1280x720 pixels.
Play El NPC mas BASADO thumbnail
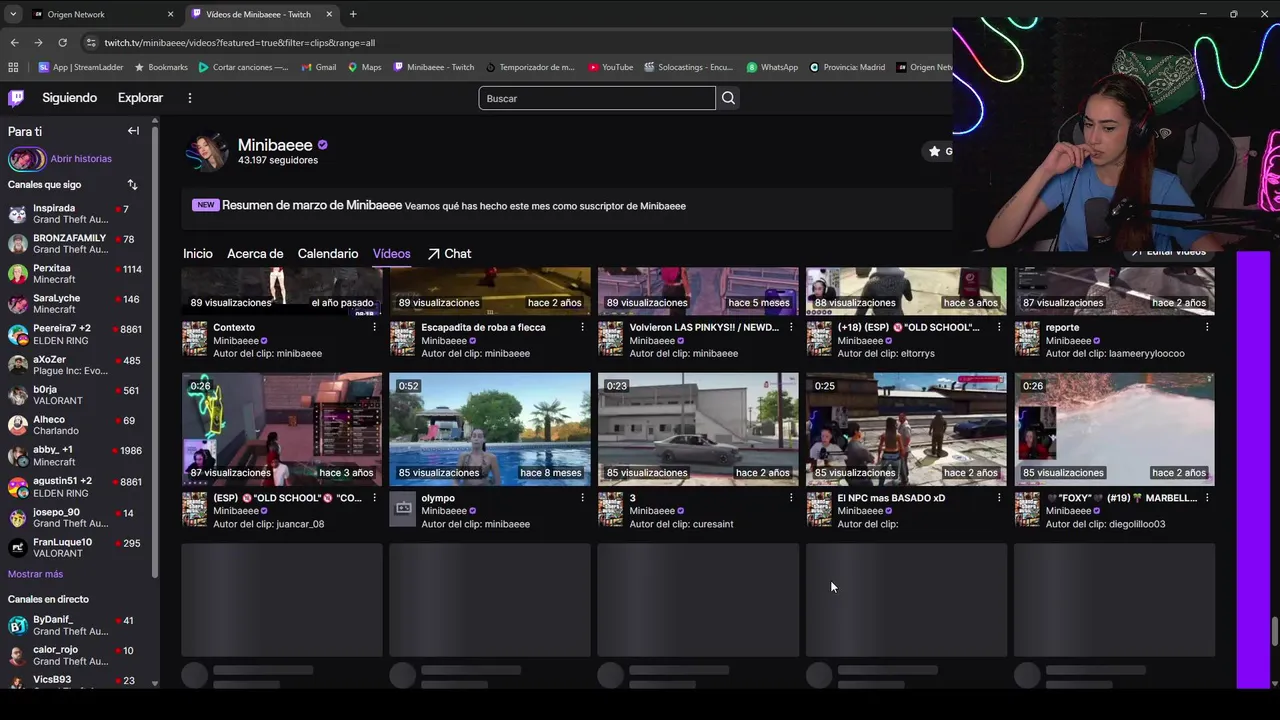[x=906, y=429]
